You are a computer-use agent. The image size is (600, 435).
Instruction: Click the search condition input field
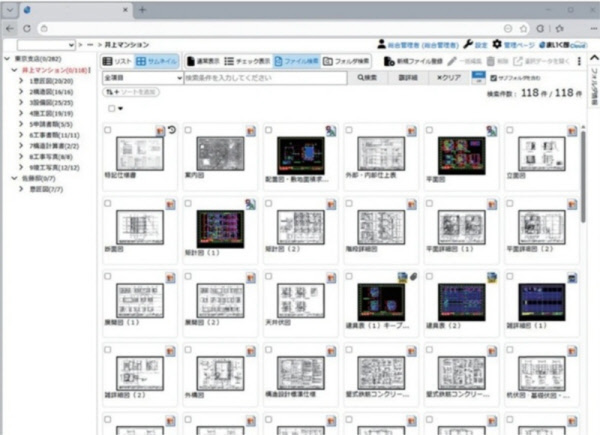[266, 78]
